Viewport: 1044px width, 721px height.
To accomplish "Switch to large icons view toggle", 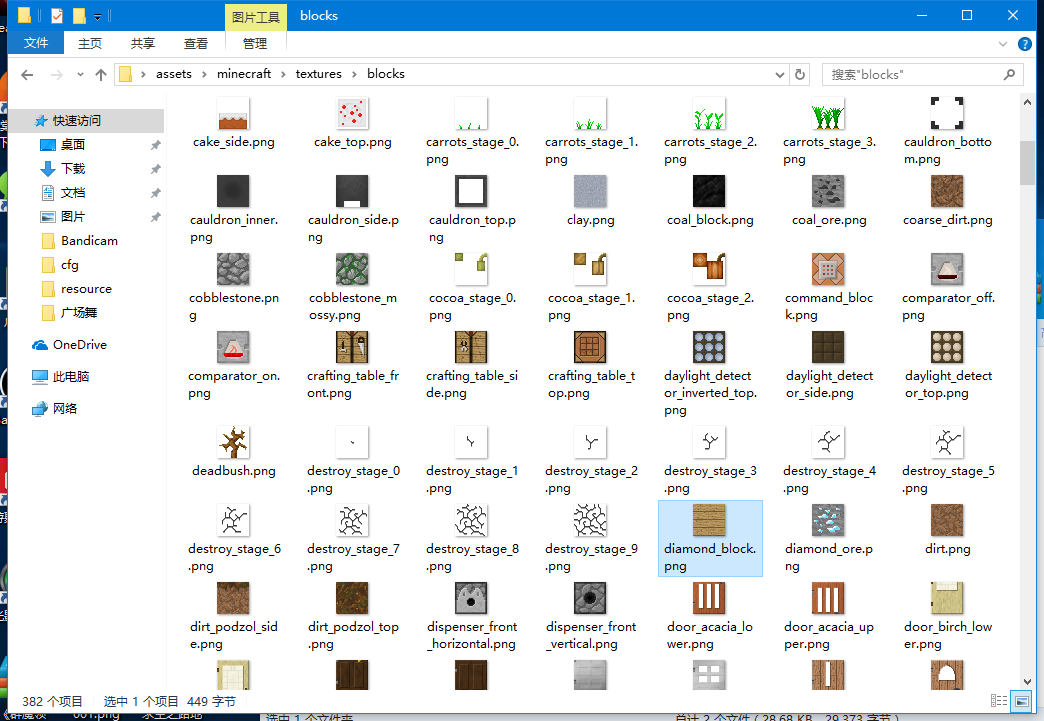I will click(x=1021, y=700).
